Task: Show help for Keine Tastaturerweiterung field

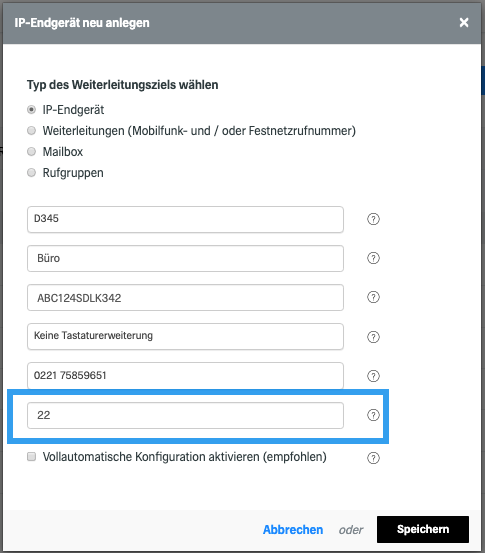Action: 373,337
